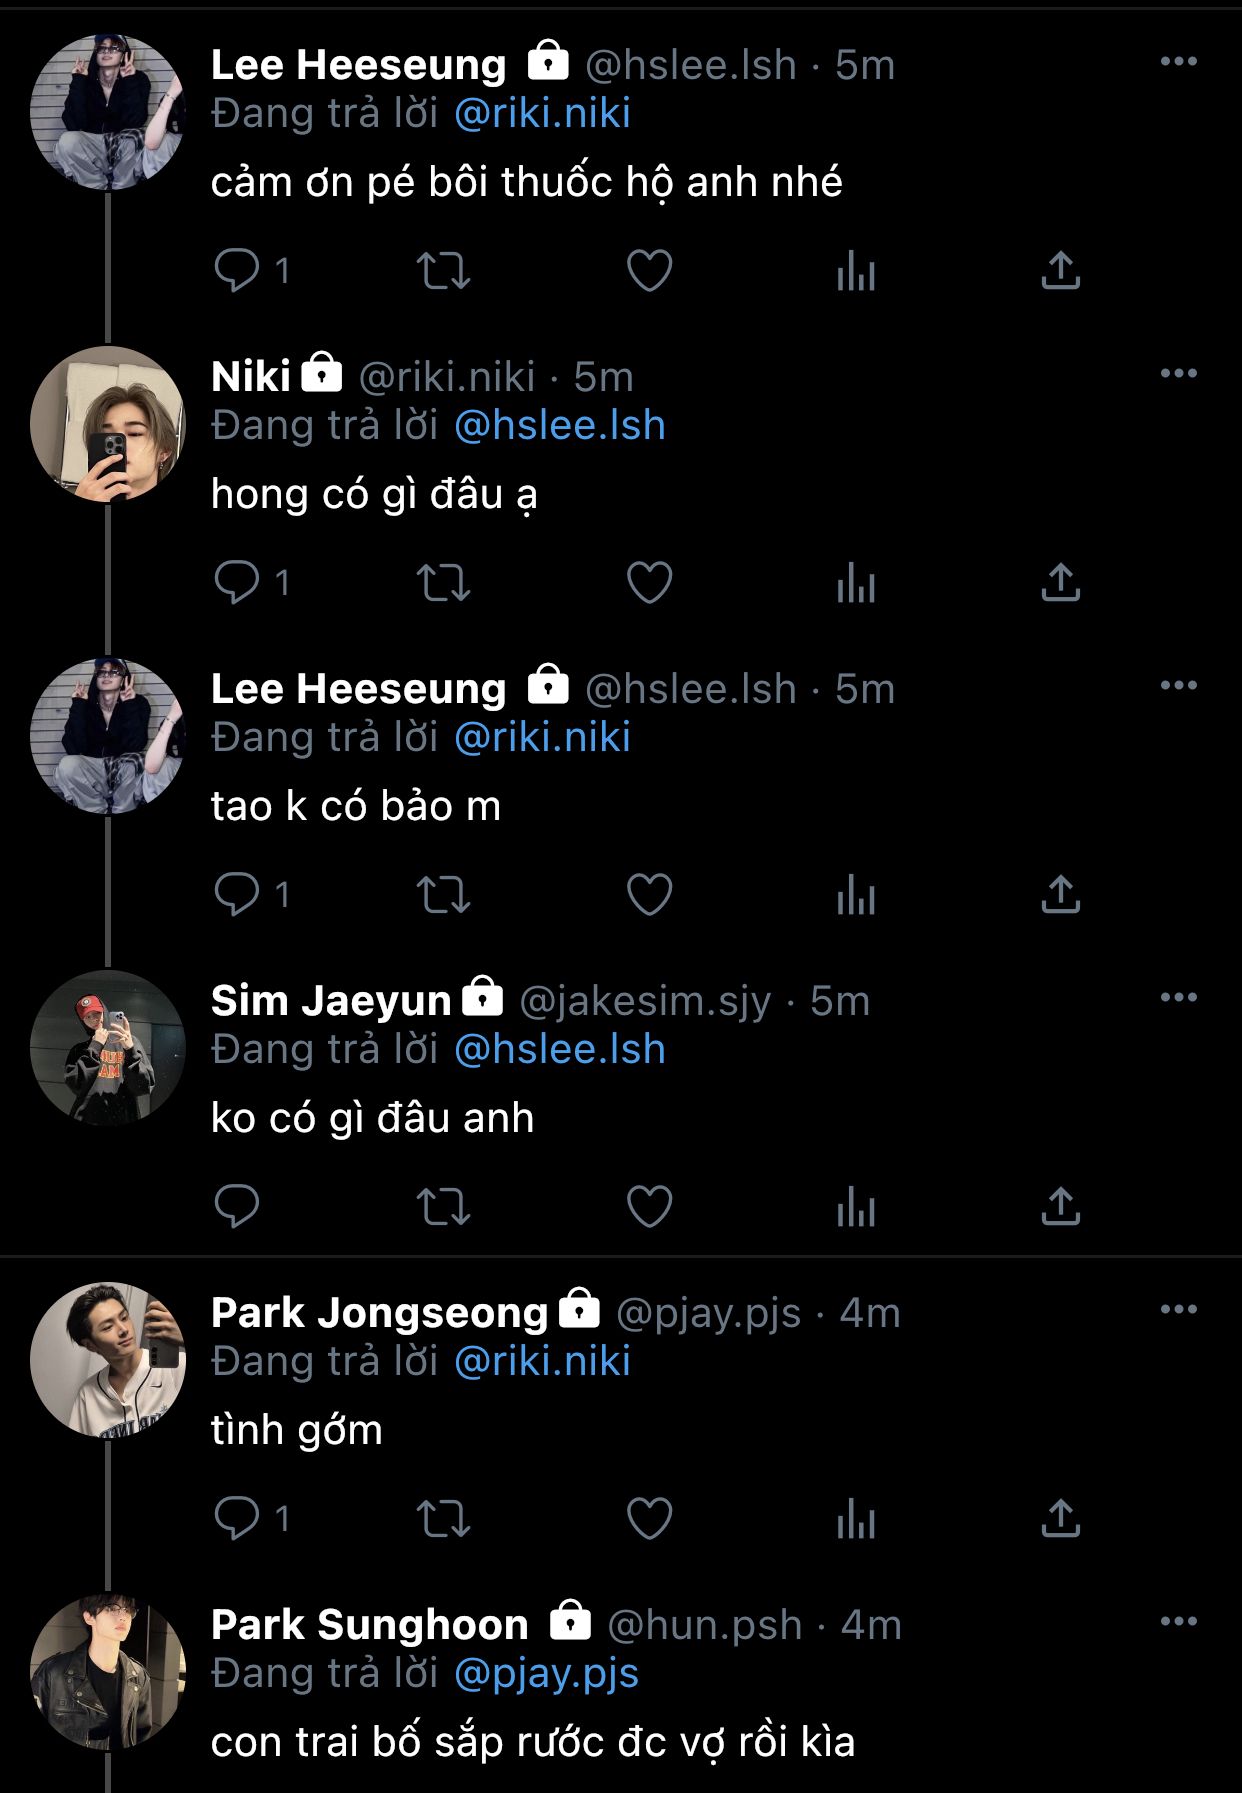Open @riki.niki mention in Park Jongseong's reply
The height and width of the screenshot is (1793, 1242).
(x=542, y=1362)
